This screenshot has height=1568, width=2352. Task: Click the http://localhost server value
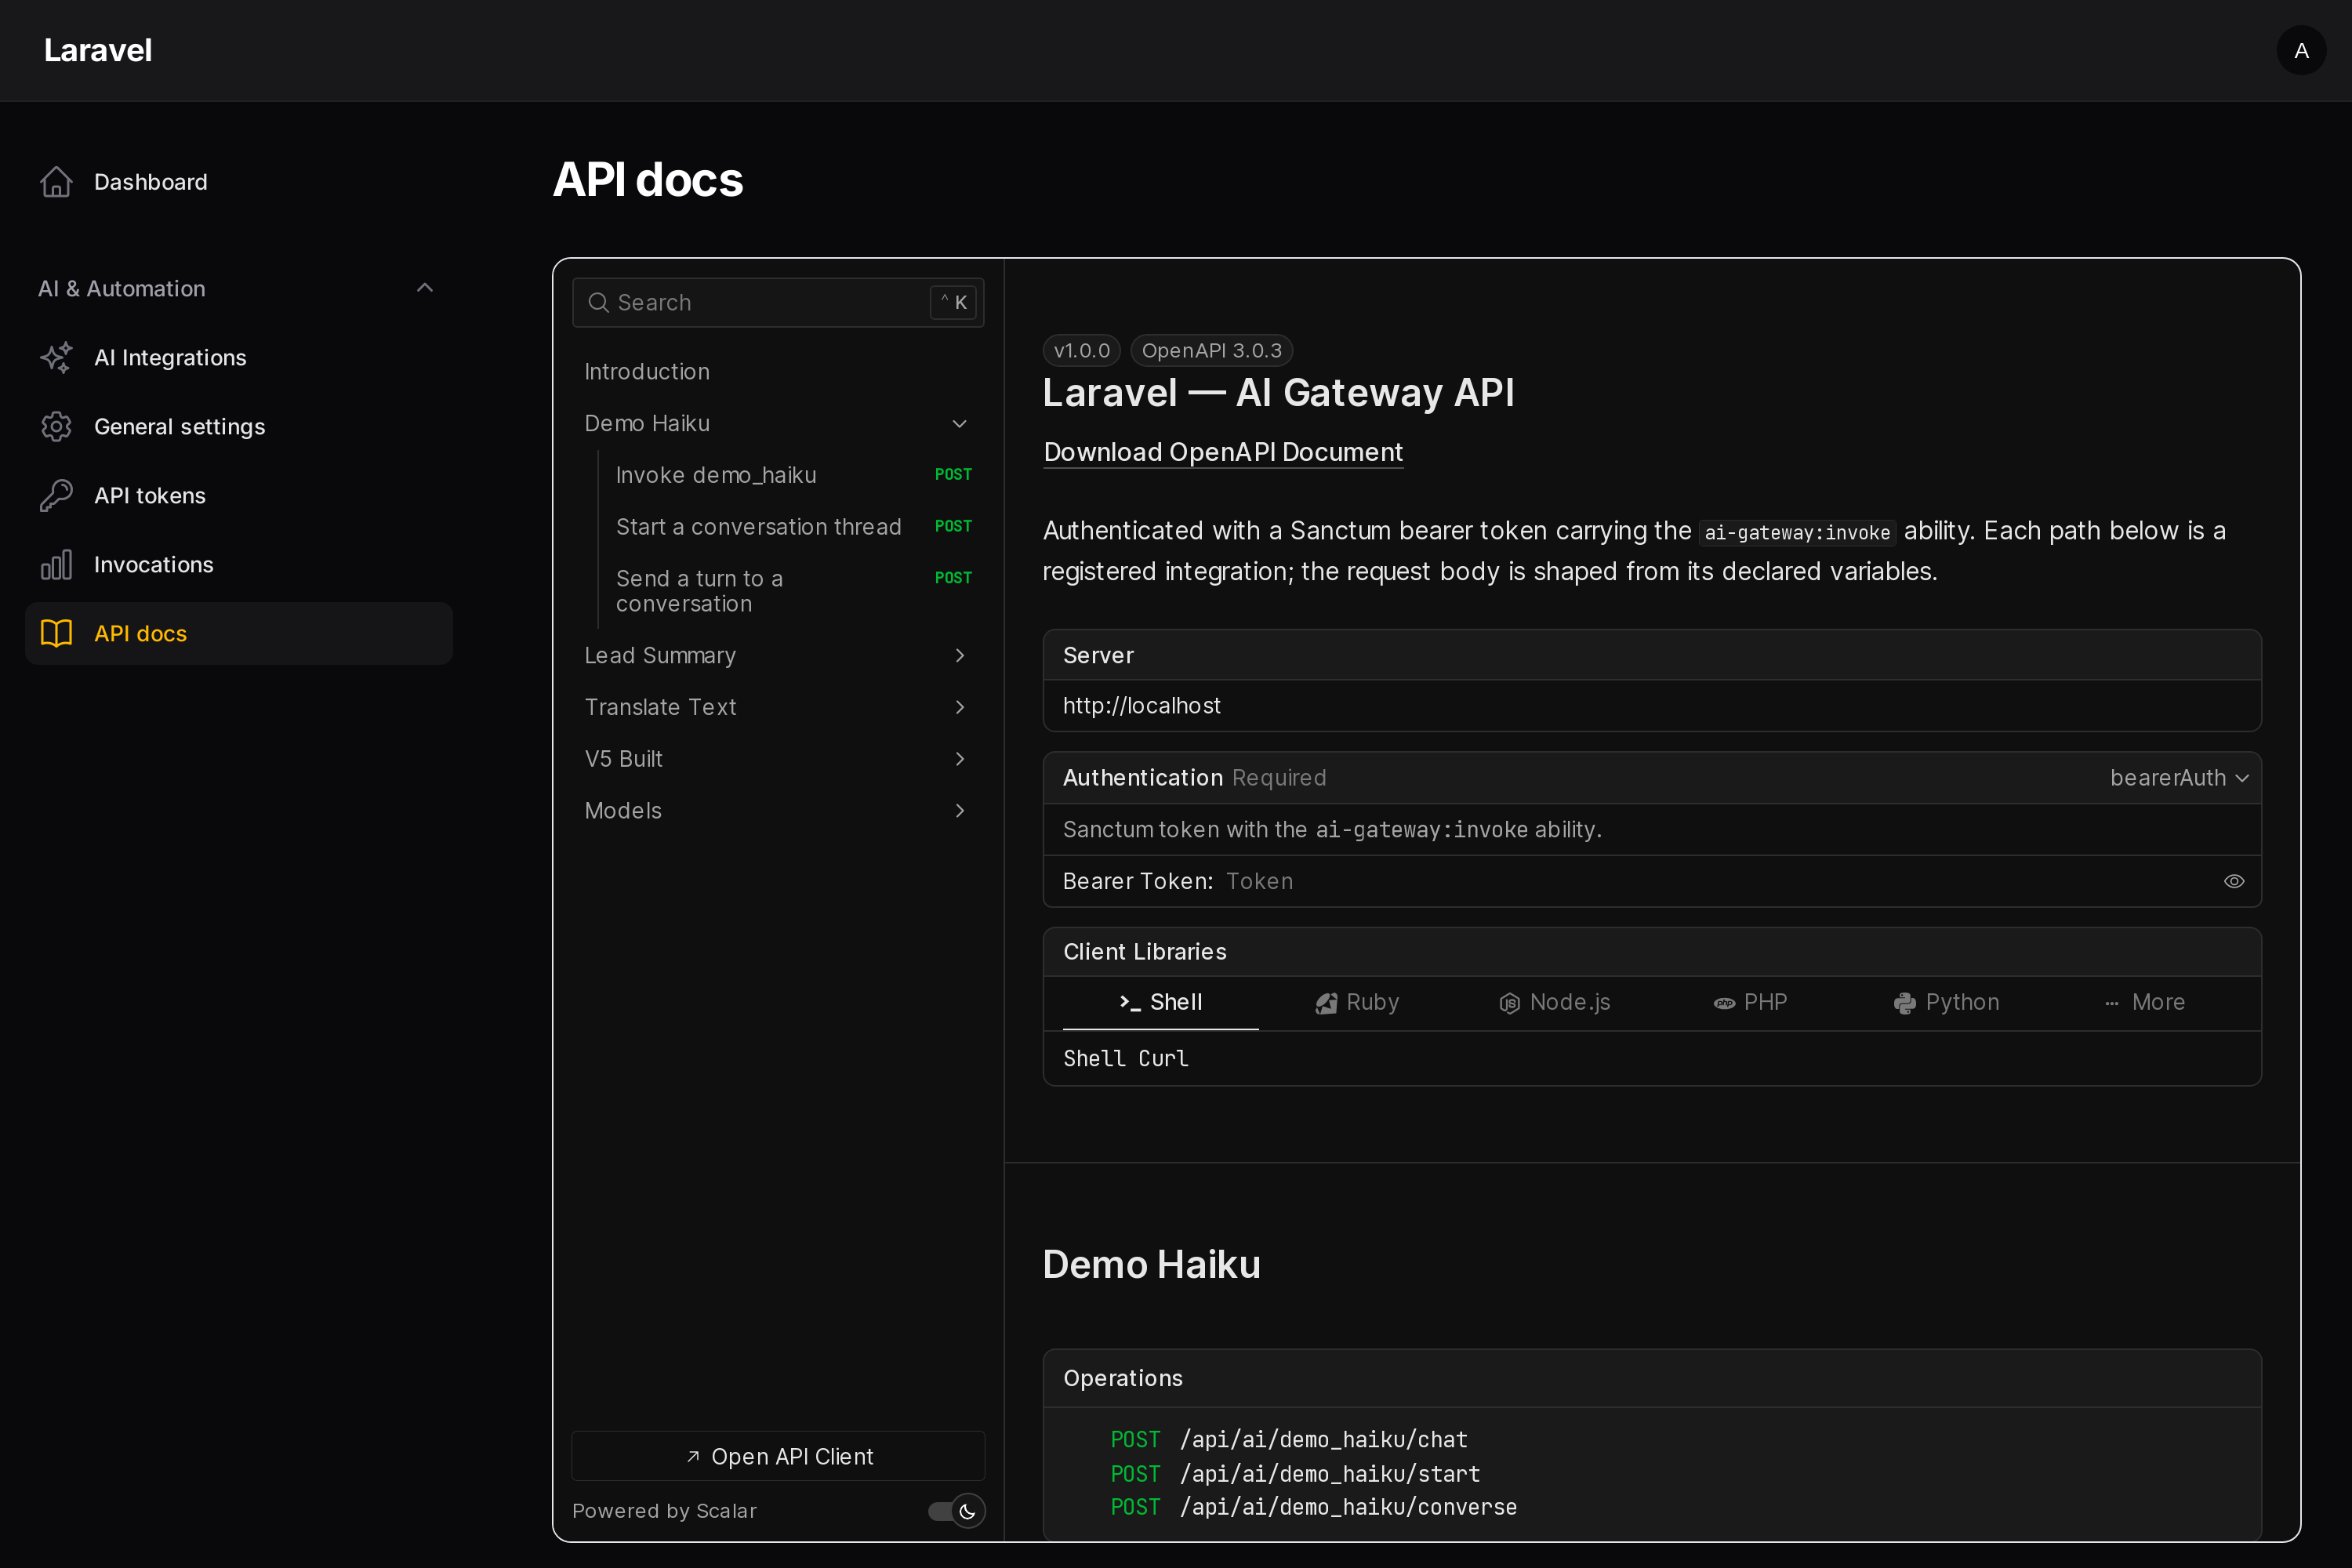[1141, 706]
